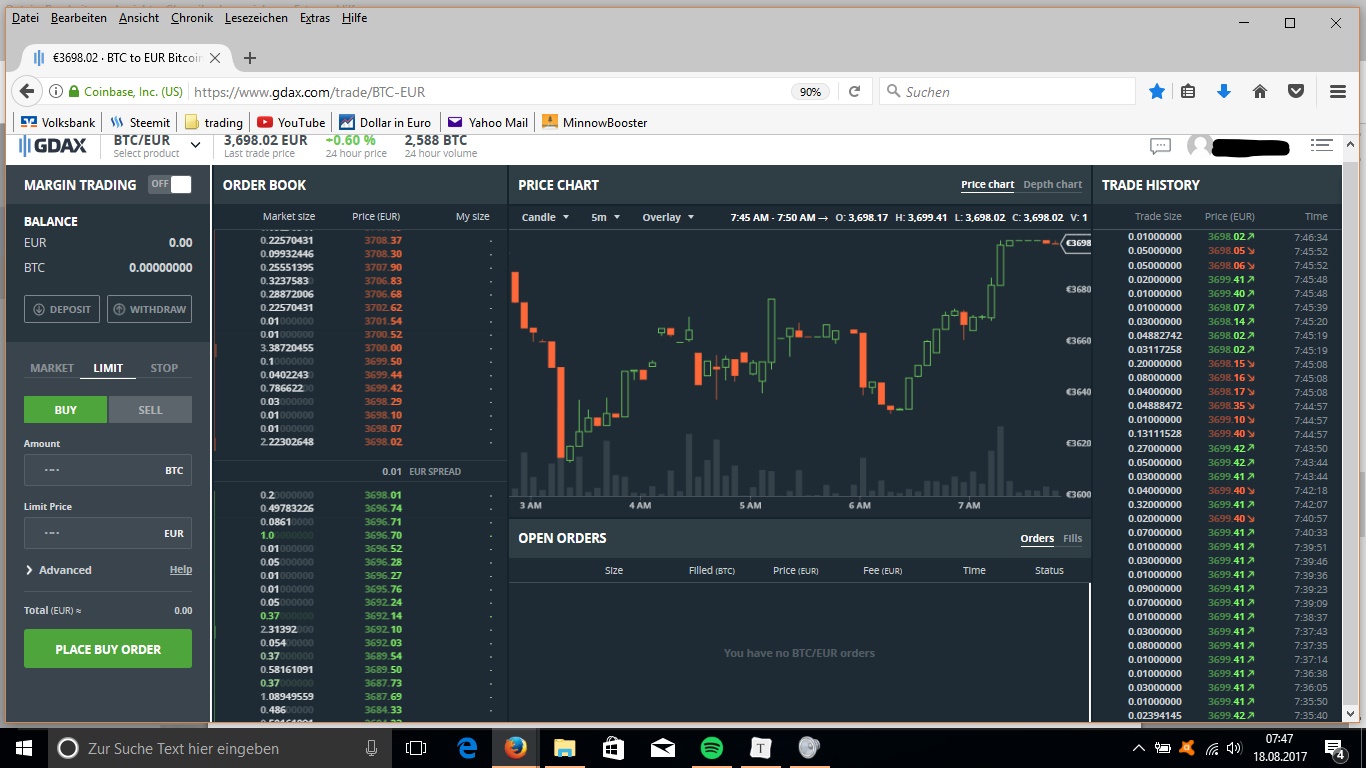Open the 5m timeframe dropdown
Screen dimensions: 1366x768
tap(605, 216)
